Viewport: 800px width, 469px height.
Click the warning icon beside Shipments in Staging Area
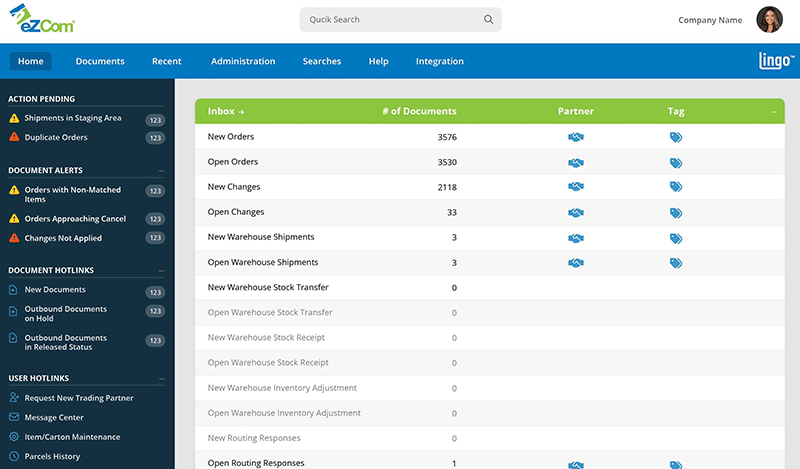(14, 118)
